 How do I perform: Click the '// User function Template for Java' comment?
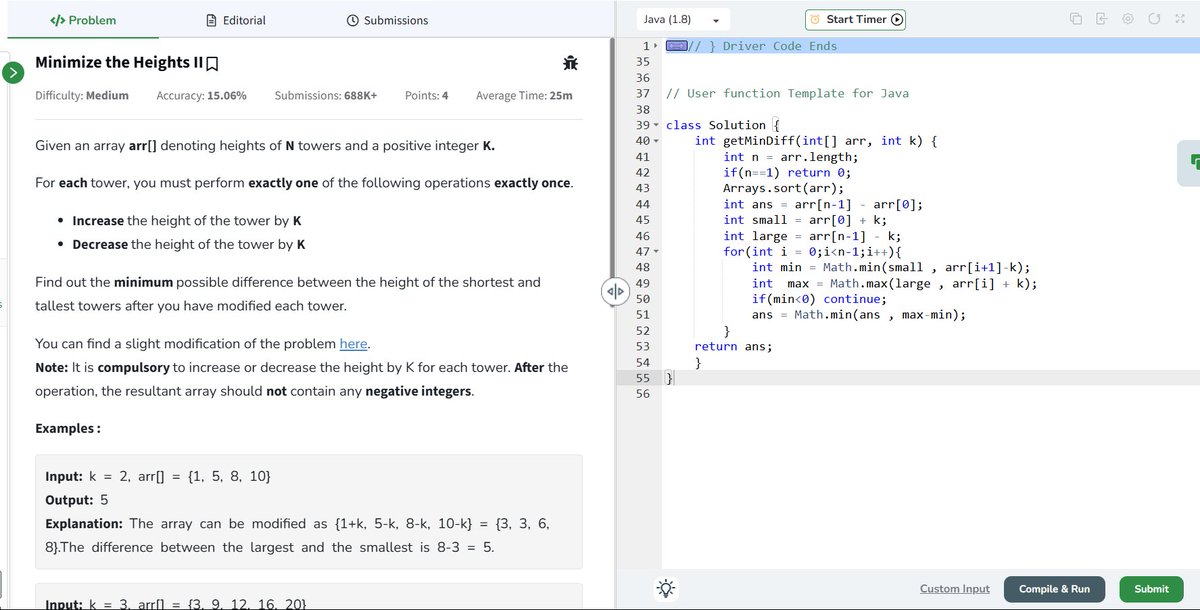[x=787, y=93]
